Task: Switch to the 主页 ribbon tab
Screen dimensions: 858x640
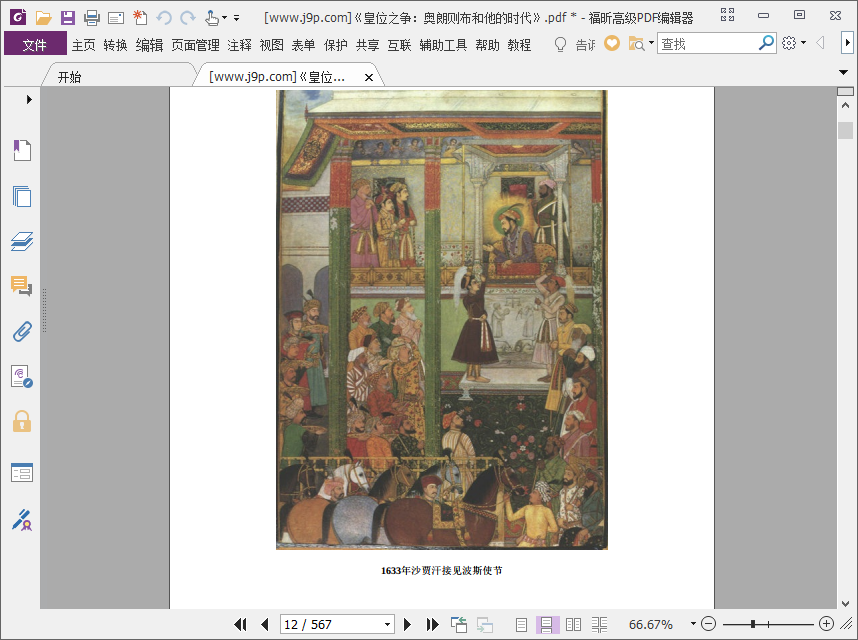Action: pos(84,45)
